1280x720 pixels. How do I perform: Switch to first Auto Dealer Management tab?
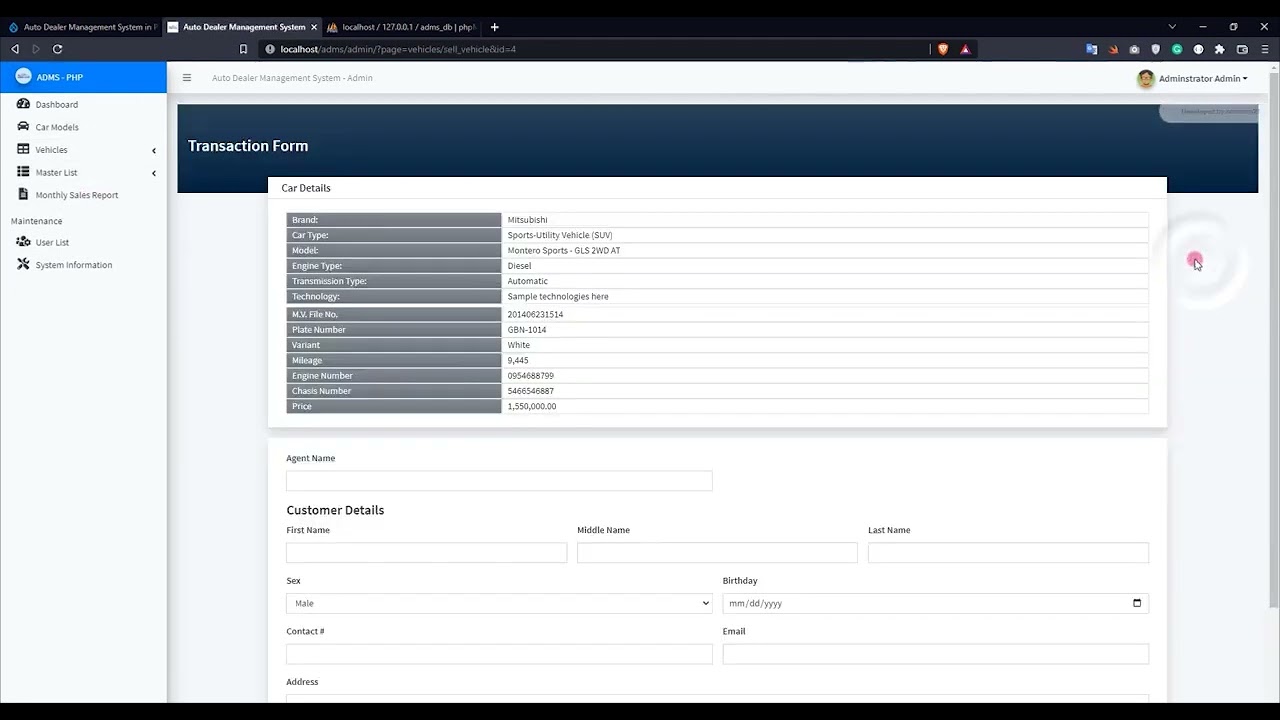pyautogui.click(x=81, y=27)
